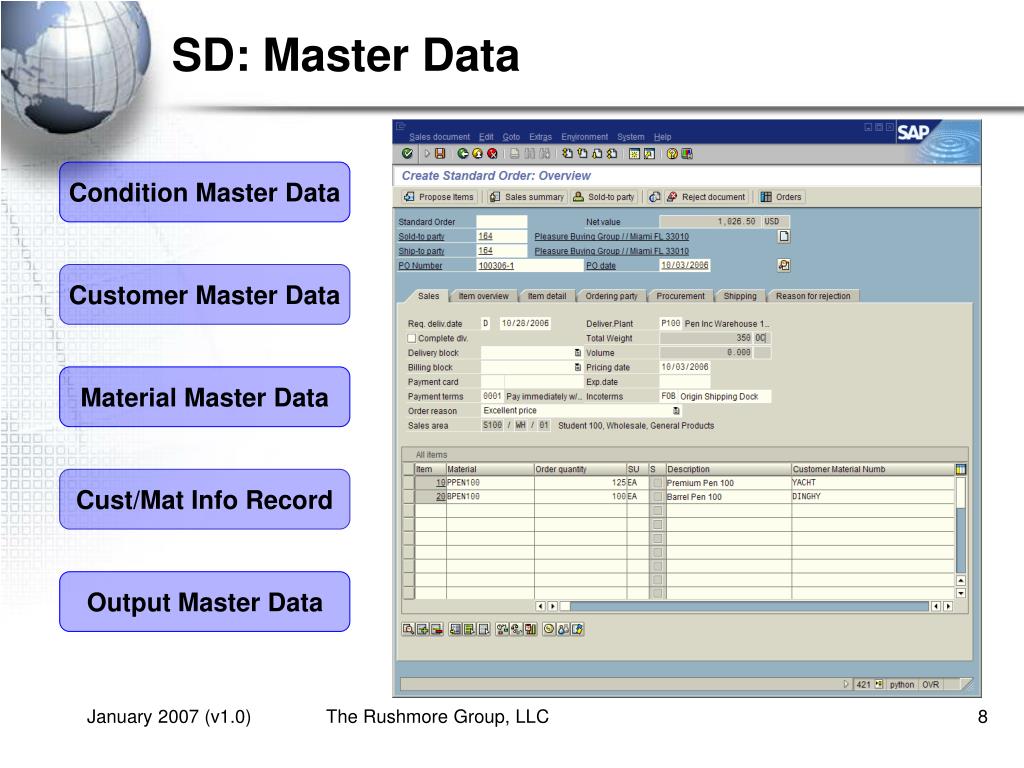Screen dimensions: 1024x768
Task: Open the Goto menu
Action: click(x=511, y=136)
